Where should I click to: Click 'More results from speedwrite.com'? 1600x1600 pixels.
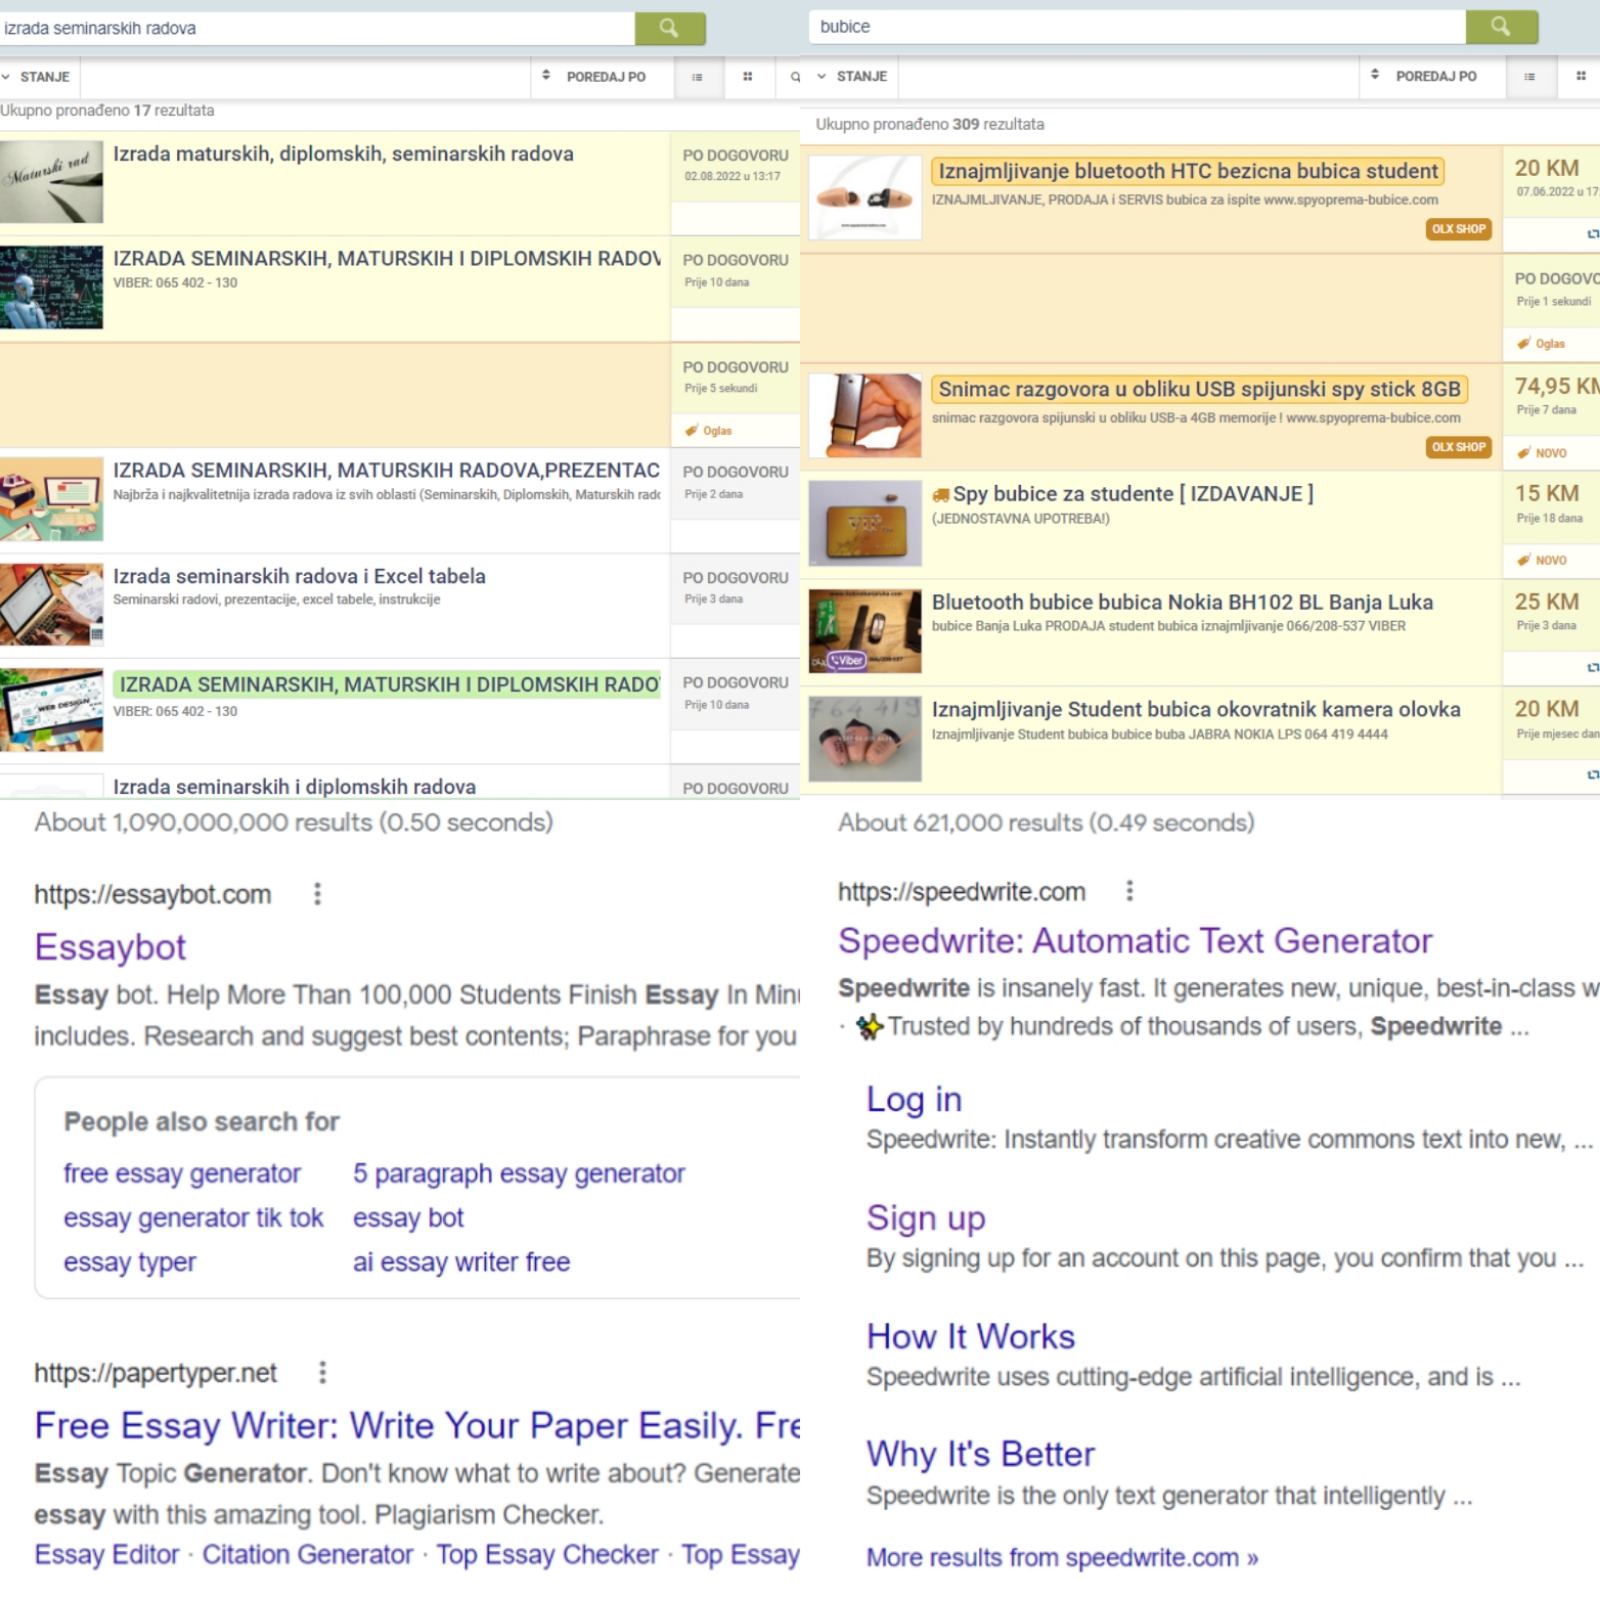[x=1062, y=1558]
